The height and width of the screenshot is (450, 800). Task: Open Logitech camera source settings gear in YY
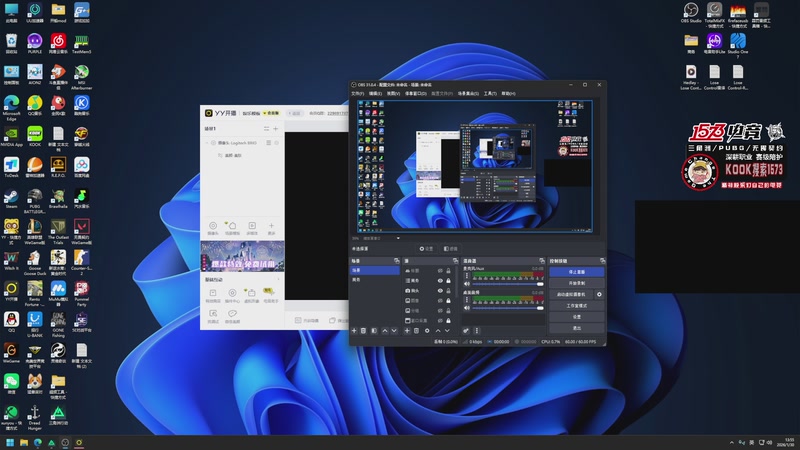coord(277,143)
